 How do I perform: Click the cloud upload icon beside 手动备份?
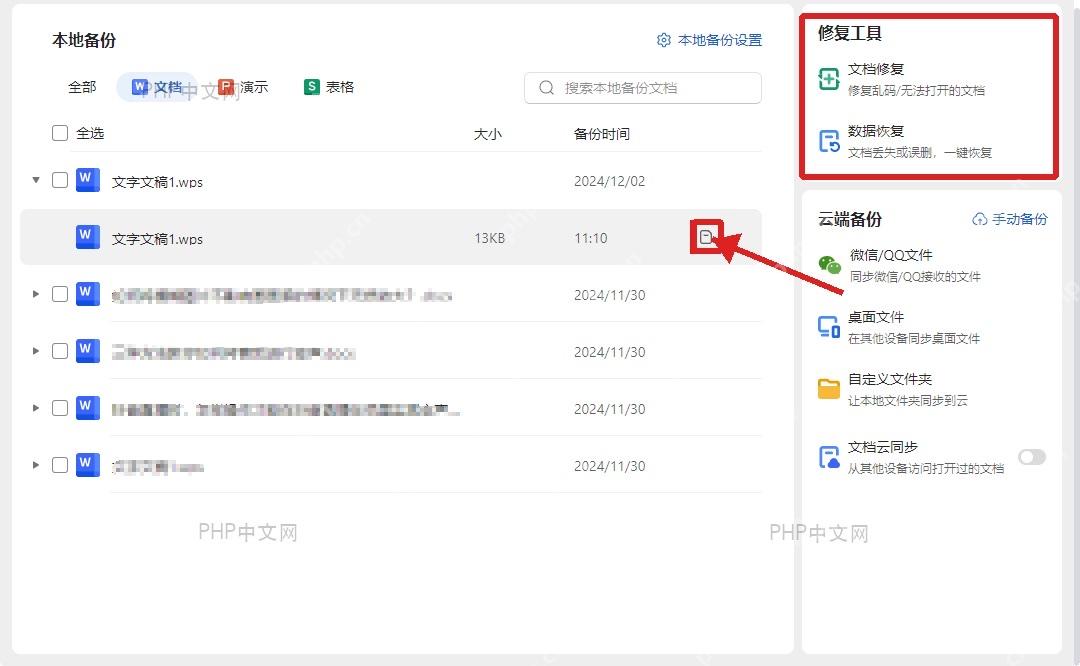(979, 219)
